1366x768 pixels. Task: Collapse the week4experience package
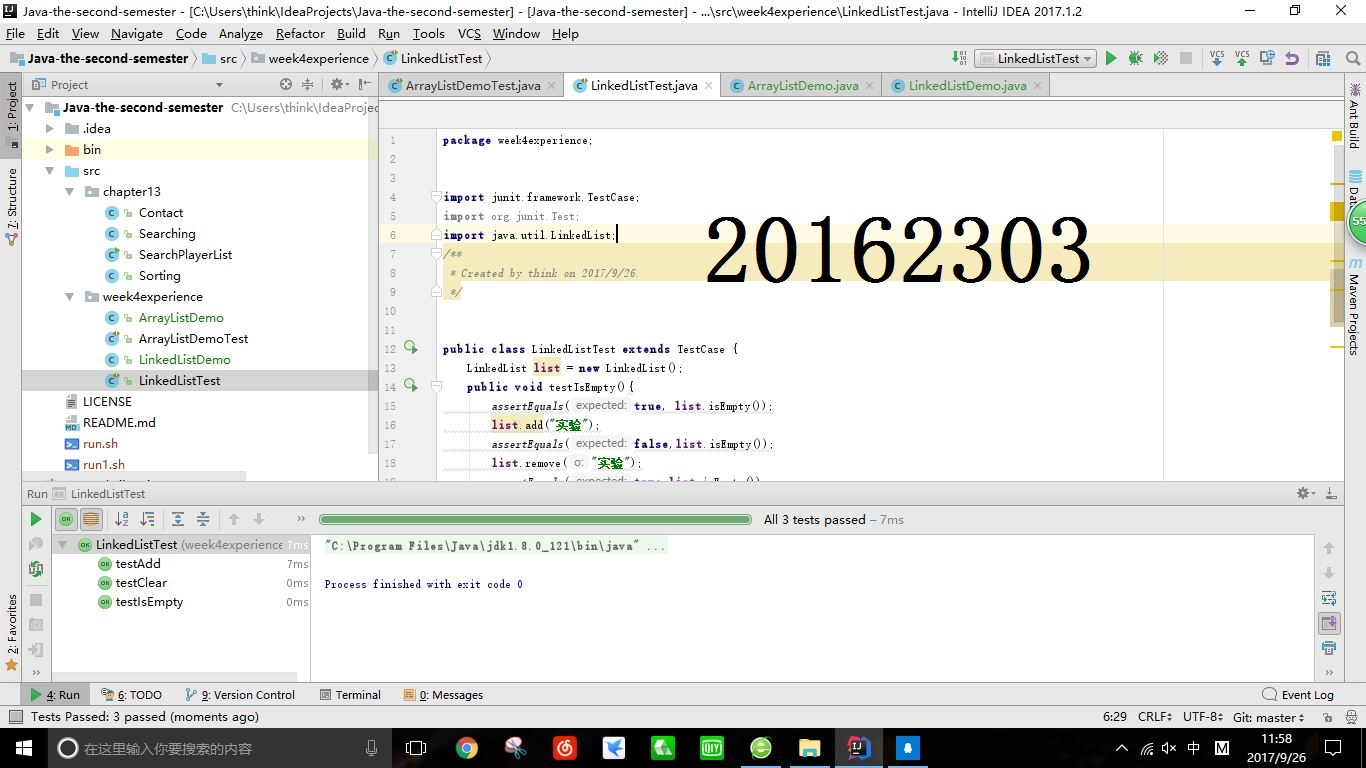69,297
